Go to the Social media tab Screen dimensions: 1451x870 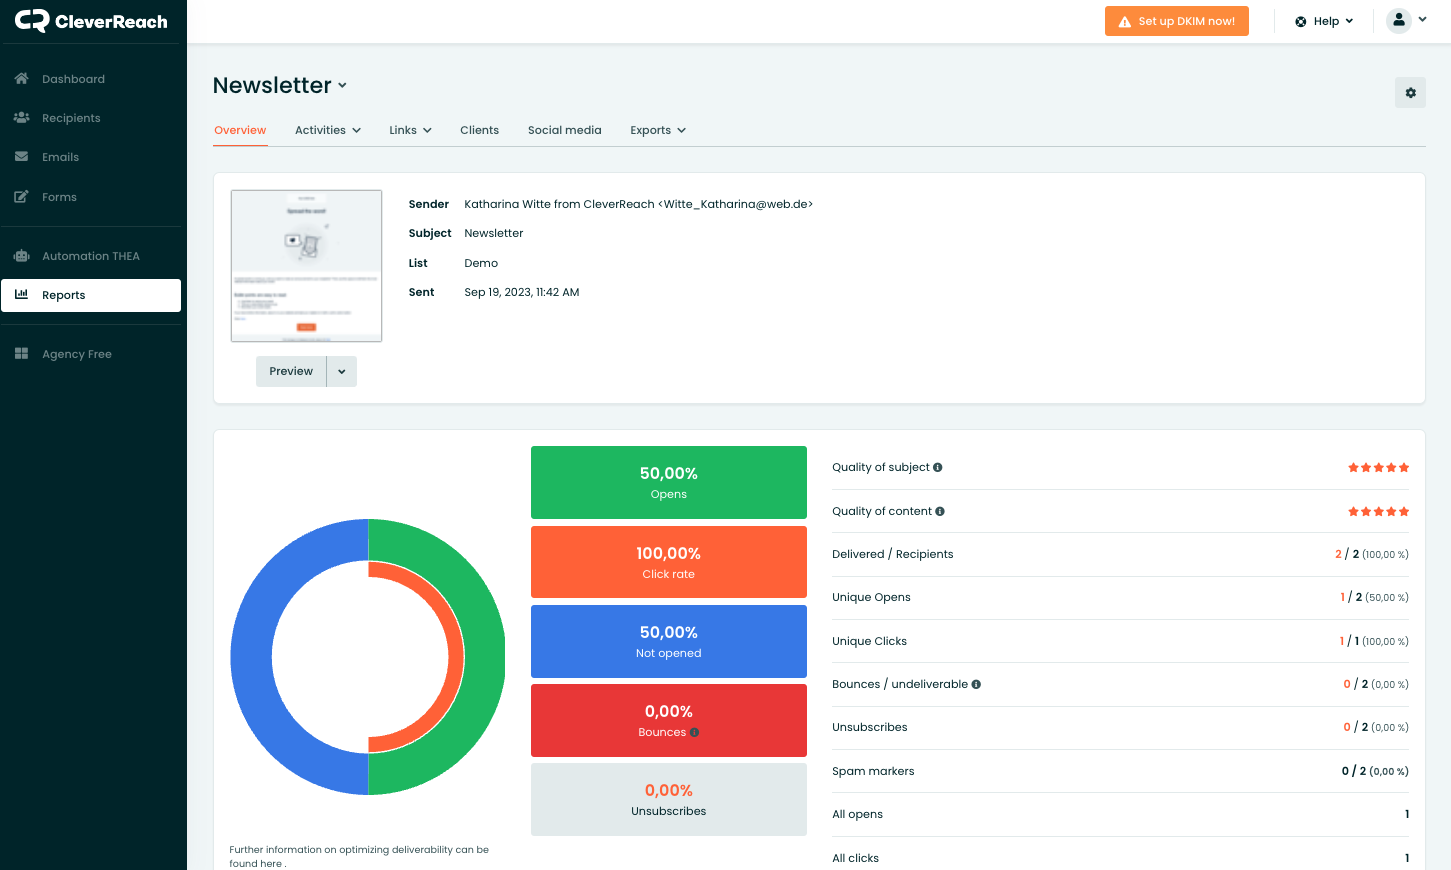pos(564,130)
